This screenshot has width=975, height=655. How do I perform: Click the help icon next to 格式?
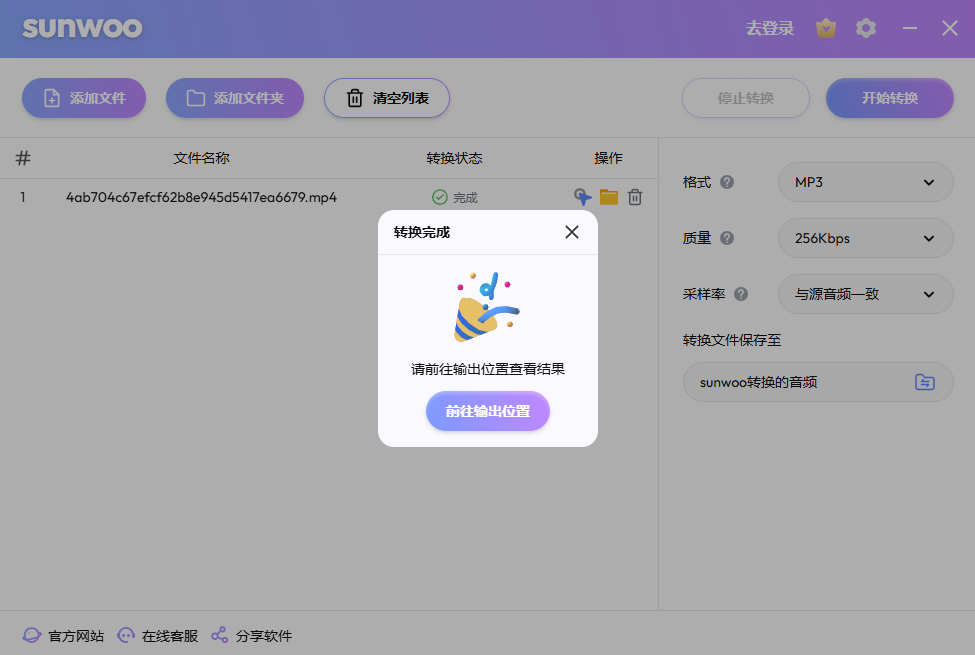[x=727, y=182]
